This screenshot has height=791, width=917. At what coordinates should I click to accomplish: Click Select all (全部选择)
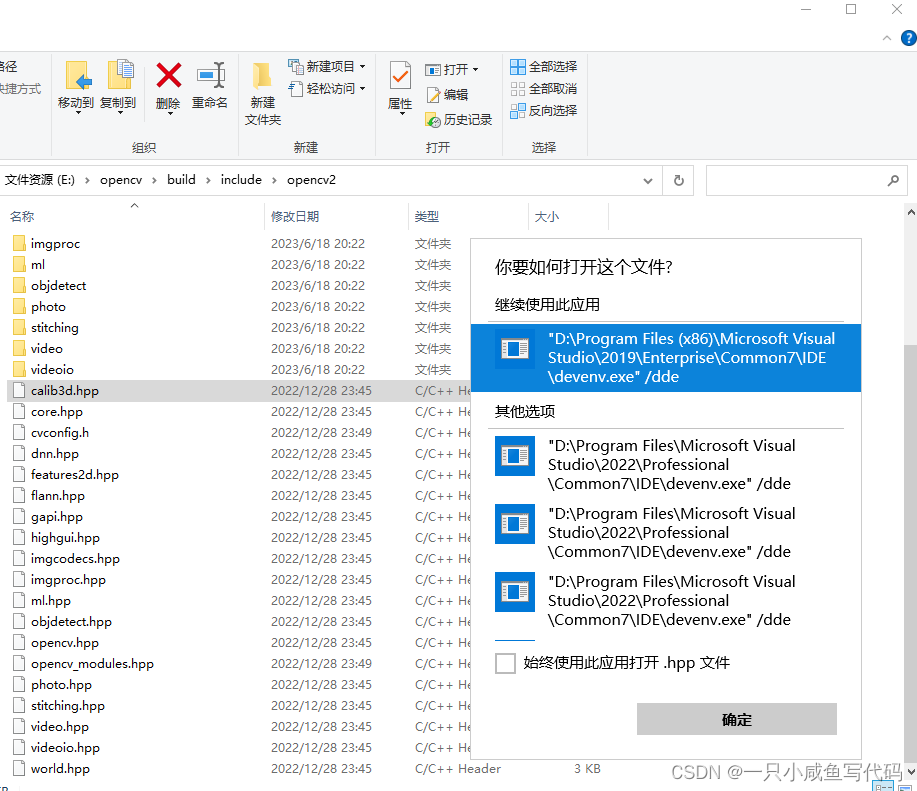pos(543,67)
